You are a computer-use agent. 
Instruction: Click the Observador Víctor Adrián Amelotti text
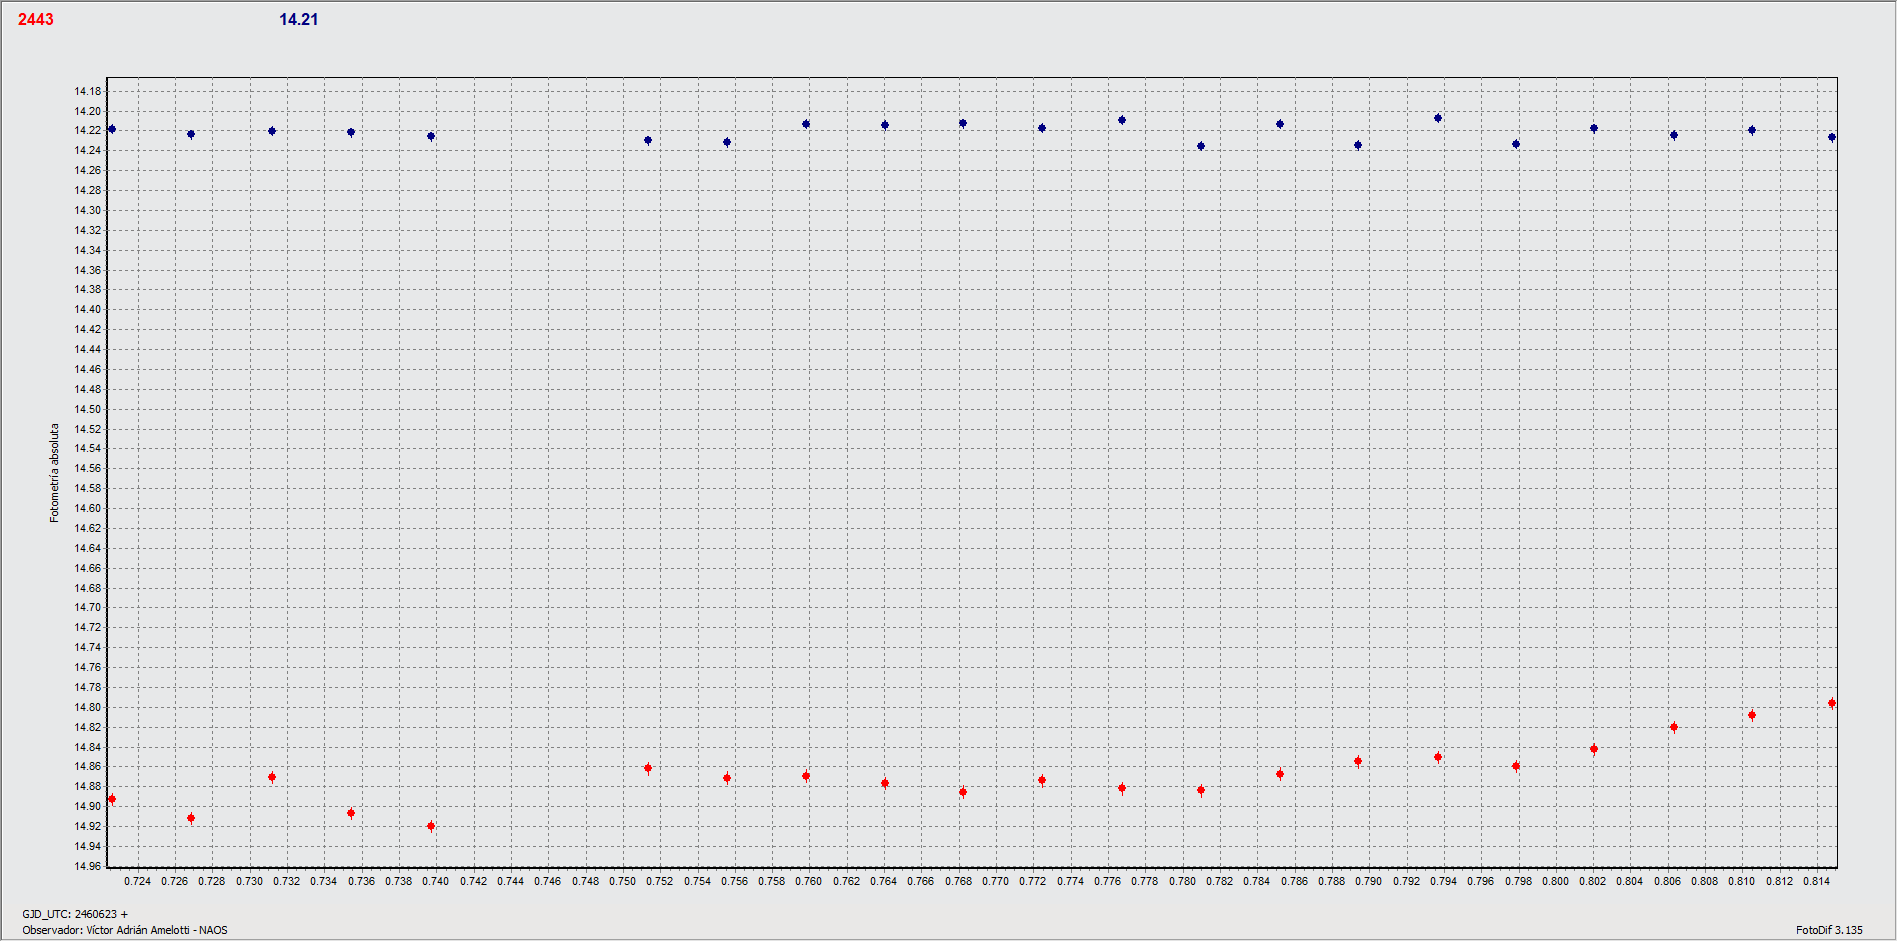pyautogui.click(x=125, y=930)
